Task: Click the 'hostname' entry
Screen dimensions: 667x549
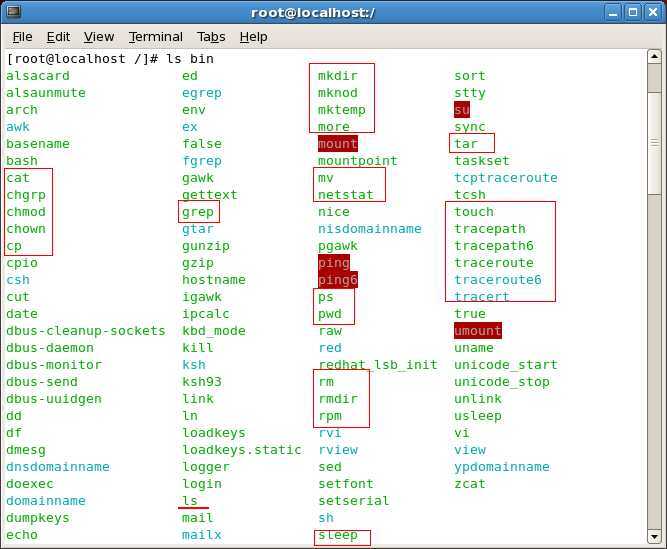Action: point(214,280)
